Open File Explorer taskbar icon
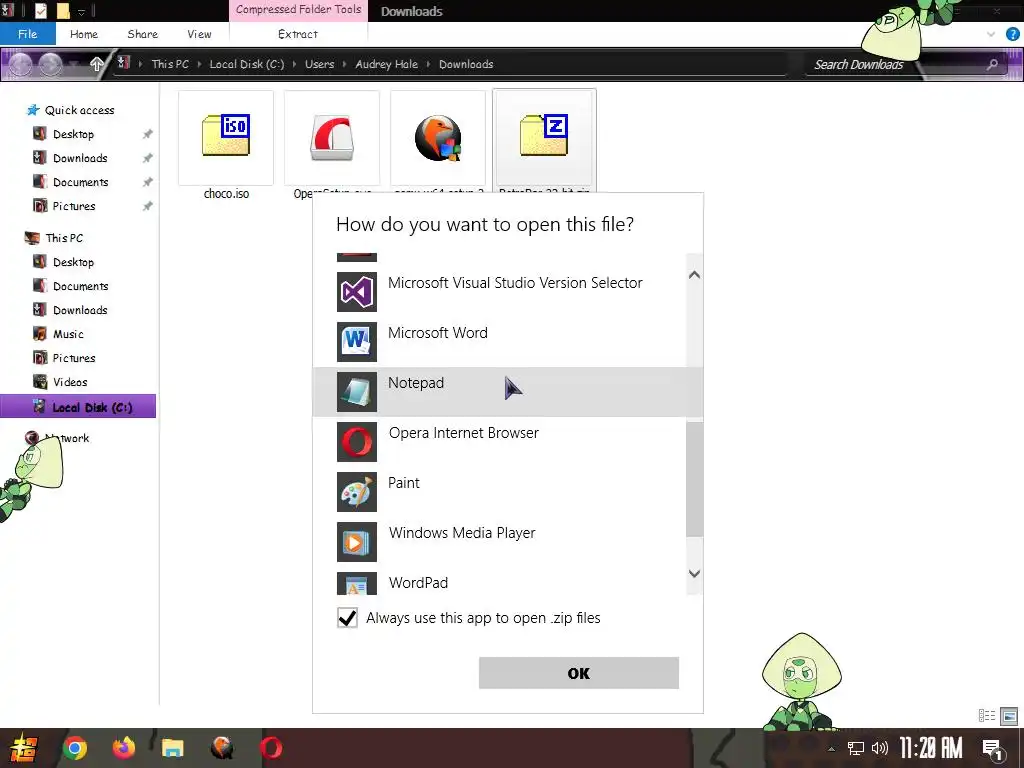Image resolution: width=1024 pixels, height=768 pixels. 173,748
